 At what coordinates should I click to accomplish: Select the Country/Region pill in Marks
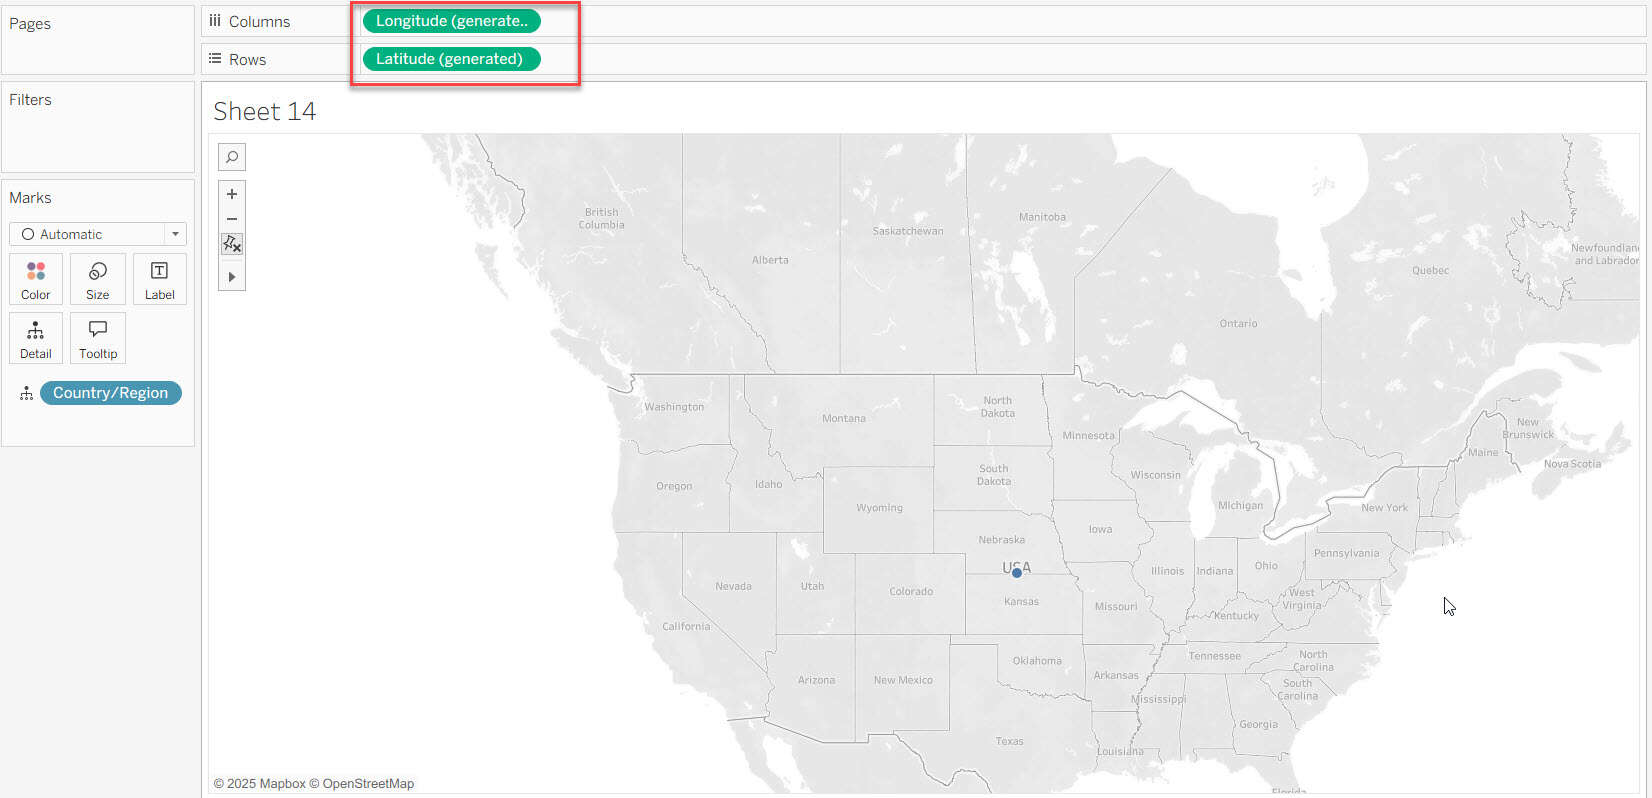tap(111, 393)
